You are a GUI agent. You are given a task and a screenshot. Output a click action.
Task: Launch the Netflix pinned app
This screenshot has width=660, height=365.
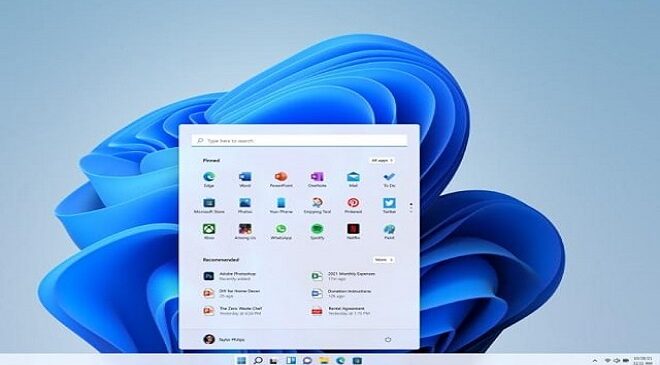click(353, 232)
